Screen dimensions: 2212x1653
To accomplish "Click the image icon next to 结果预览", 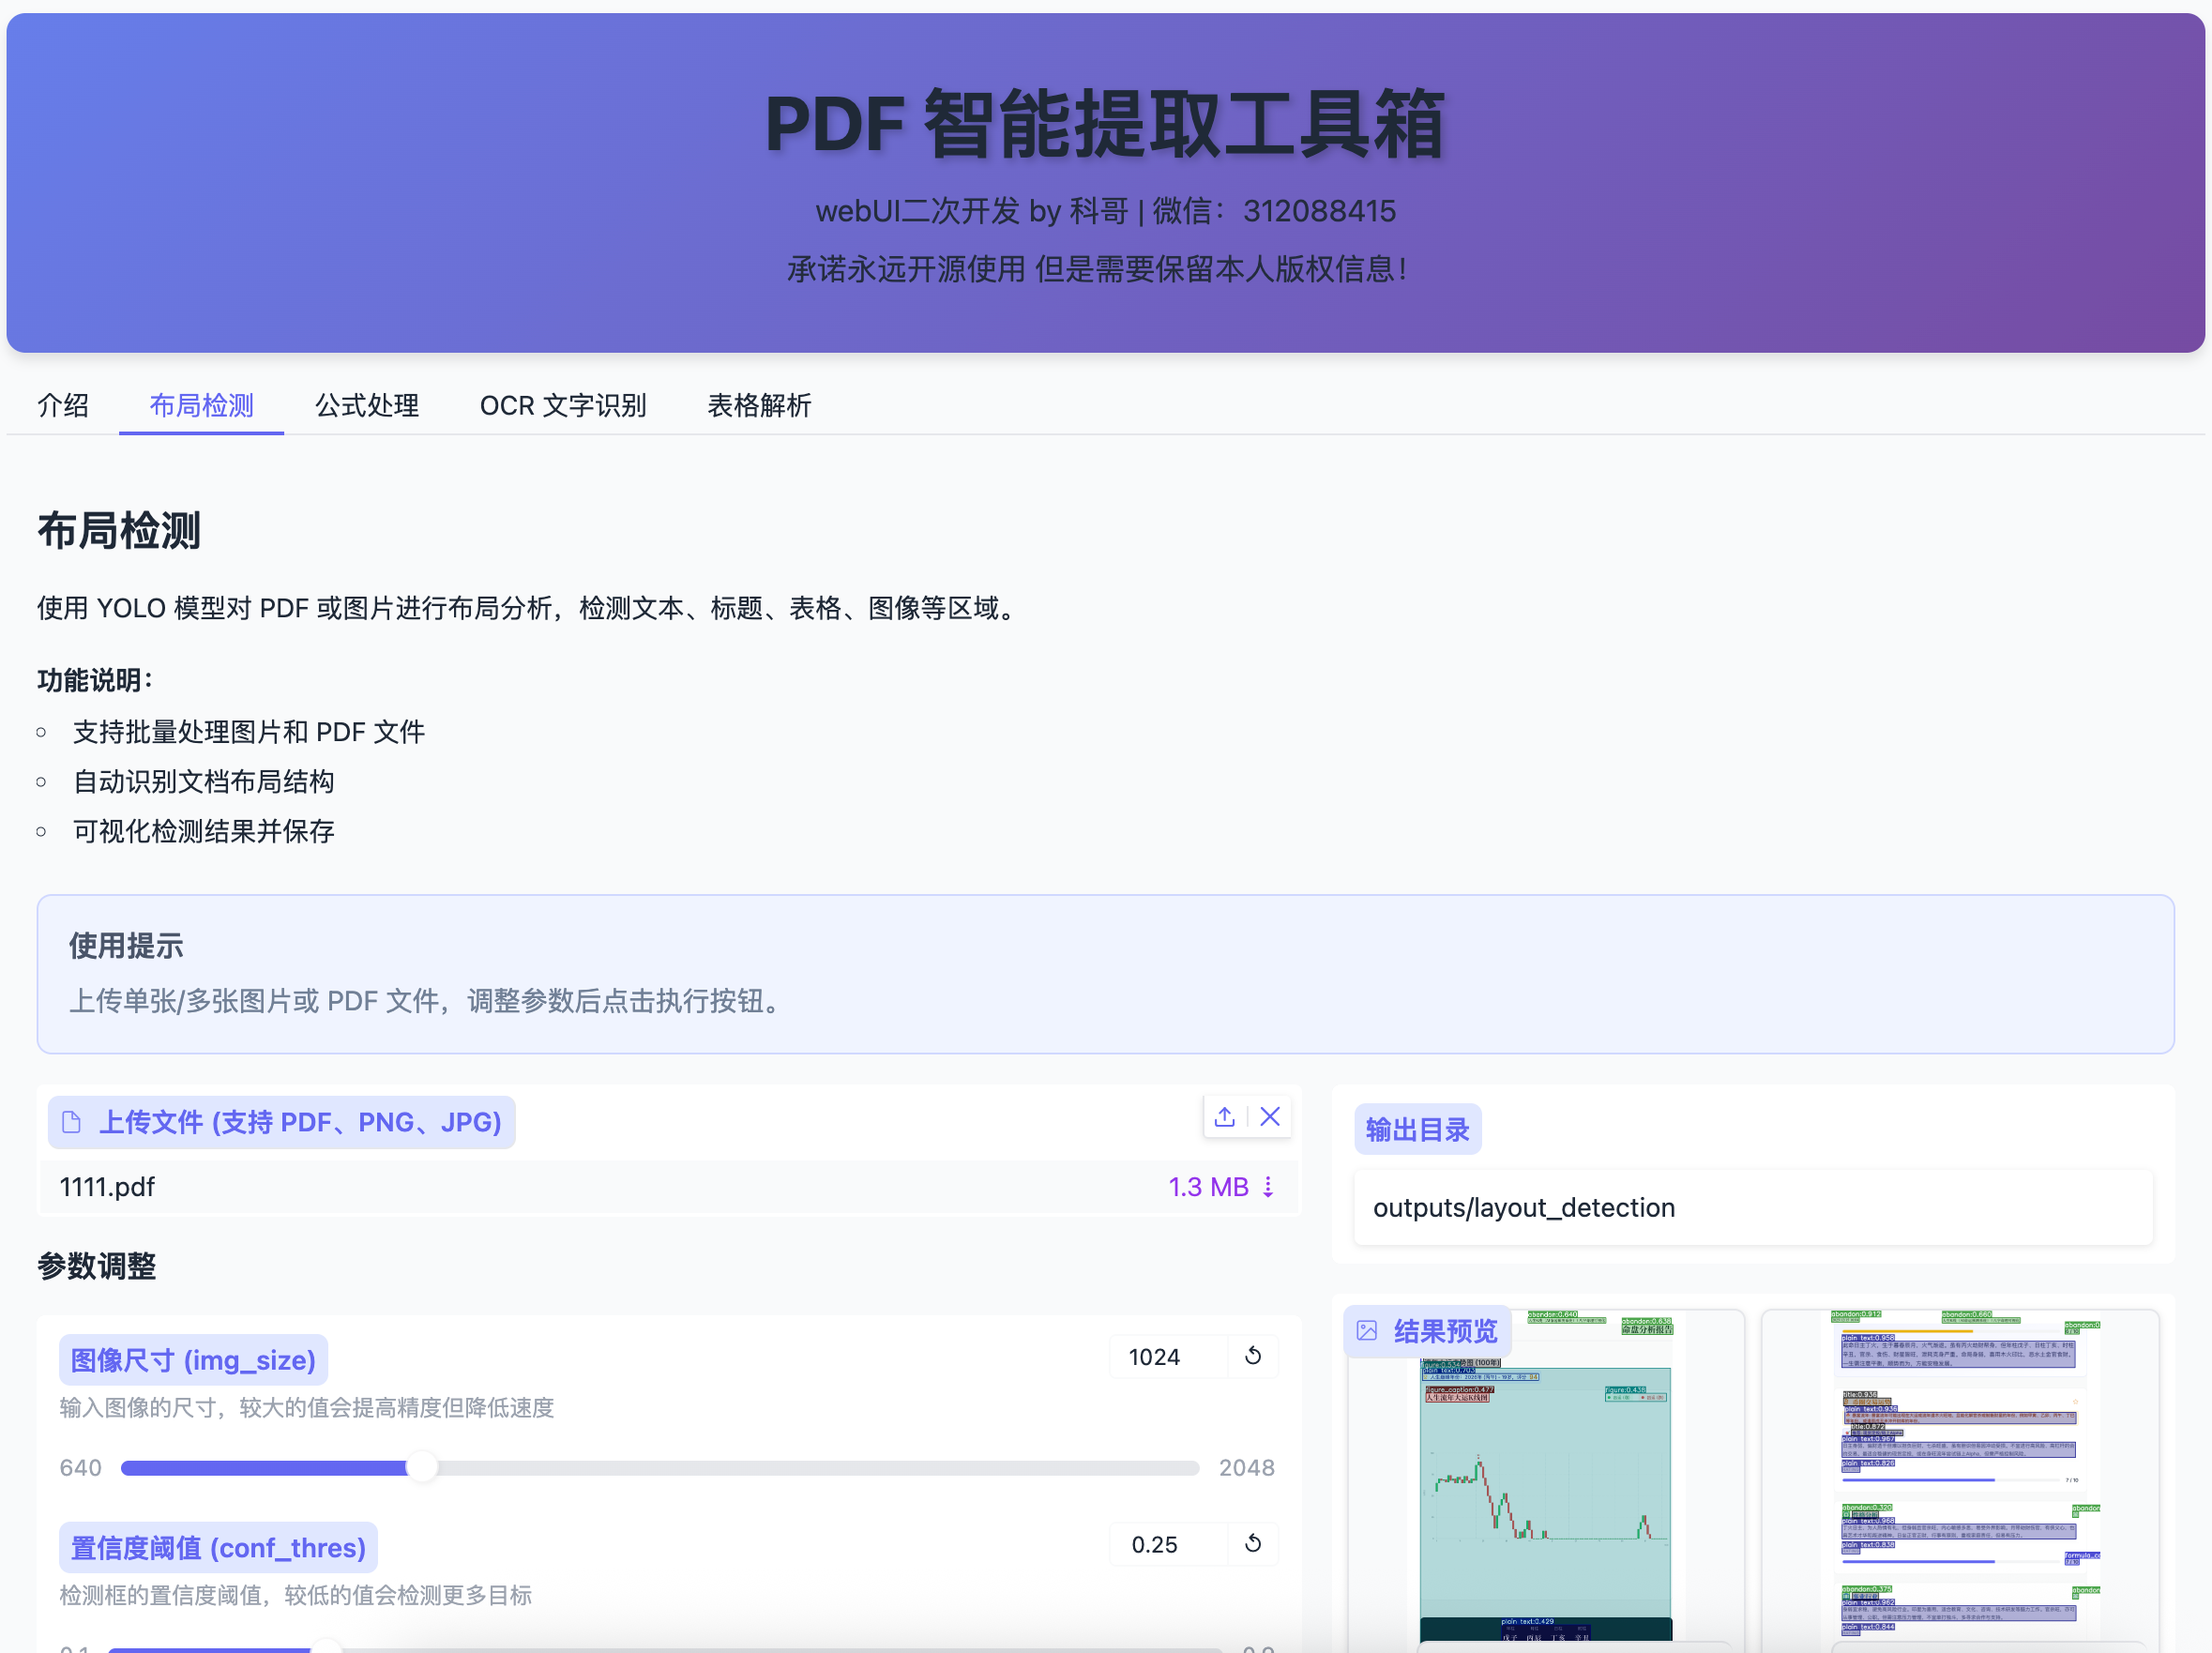I will pyautogui.click(x=1367, y=1331).
